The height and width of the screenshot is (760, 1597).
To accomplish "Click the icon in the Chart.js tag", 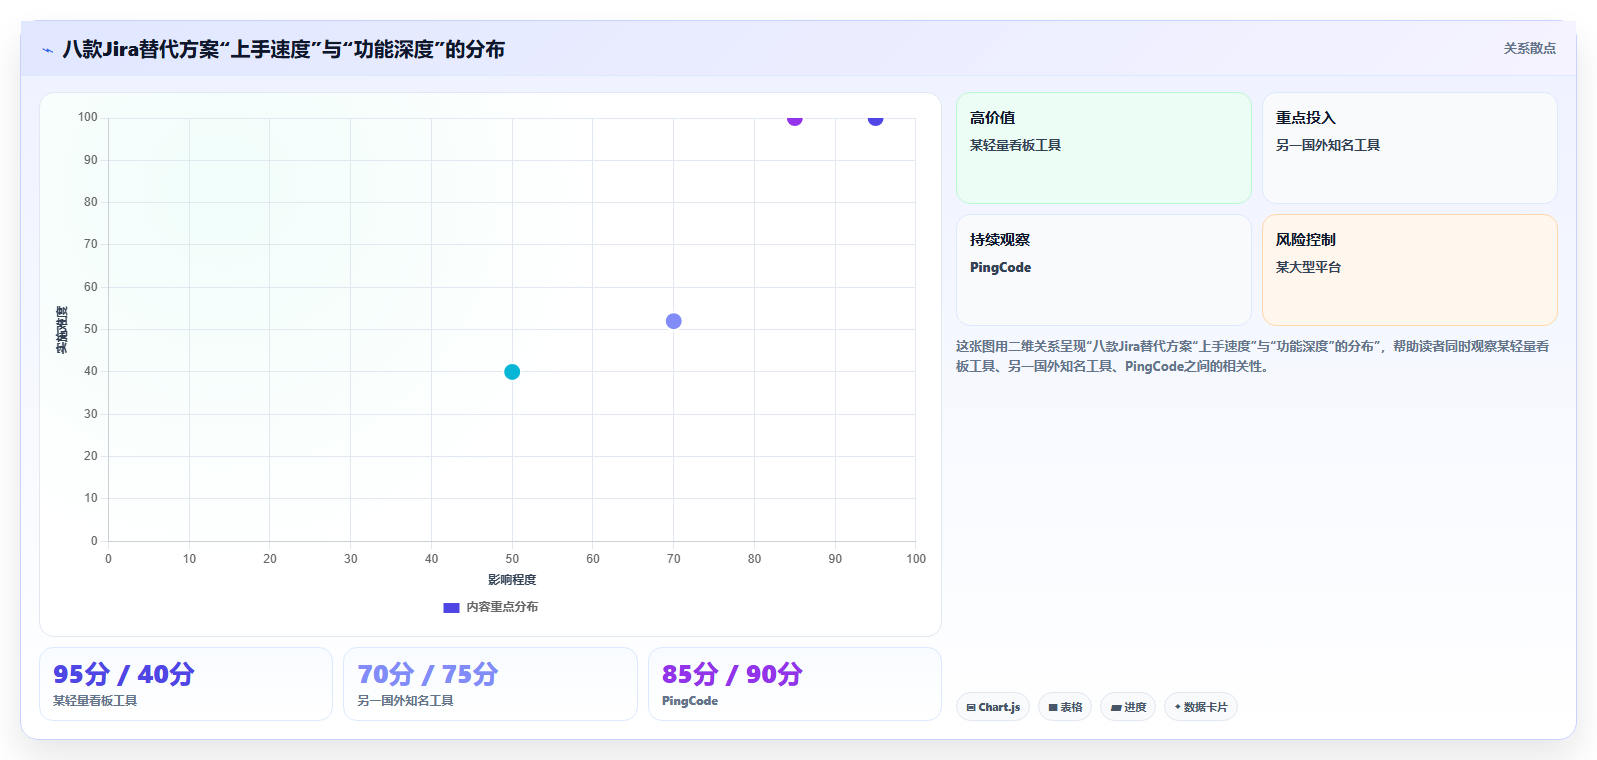I will coord(971,707).
